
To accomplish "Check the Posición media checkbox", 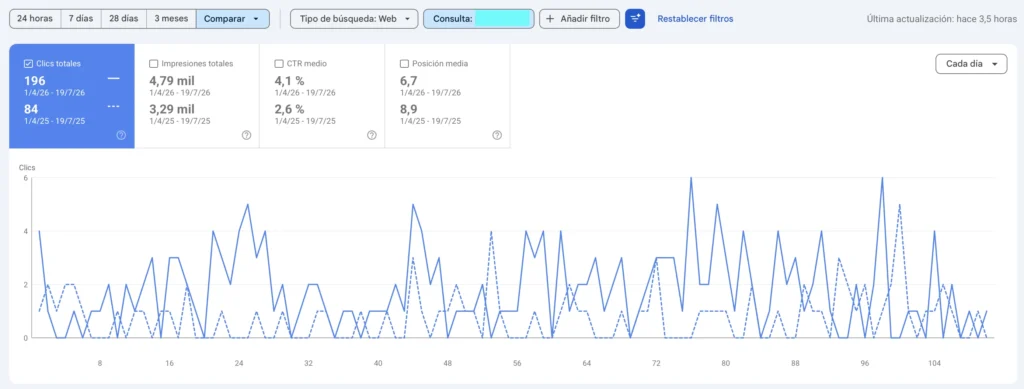I will coord(404,64).
